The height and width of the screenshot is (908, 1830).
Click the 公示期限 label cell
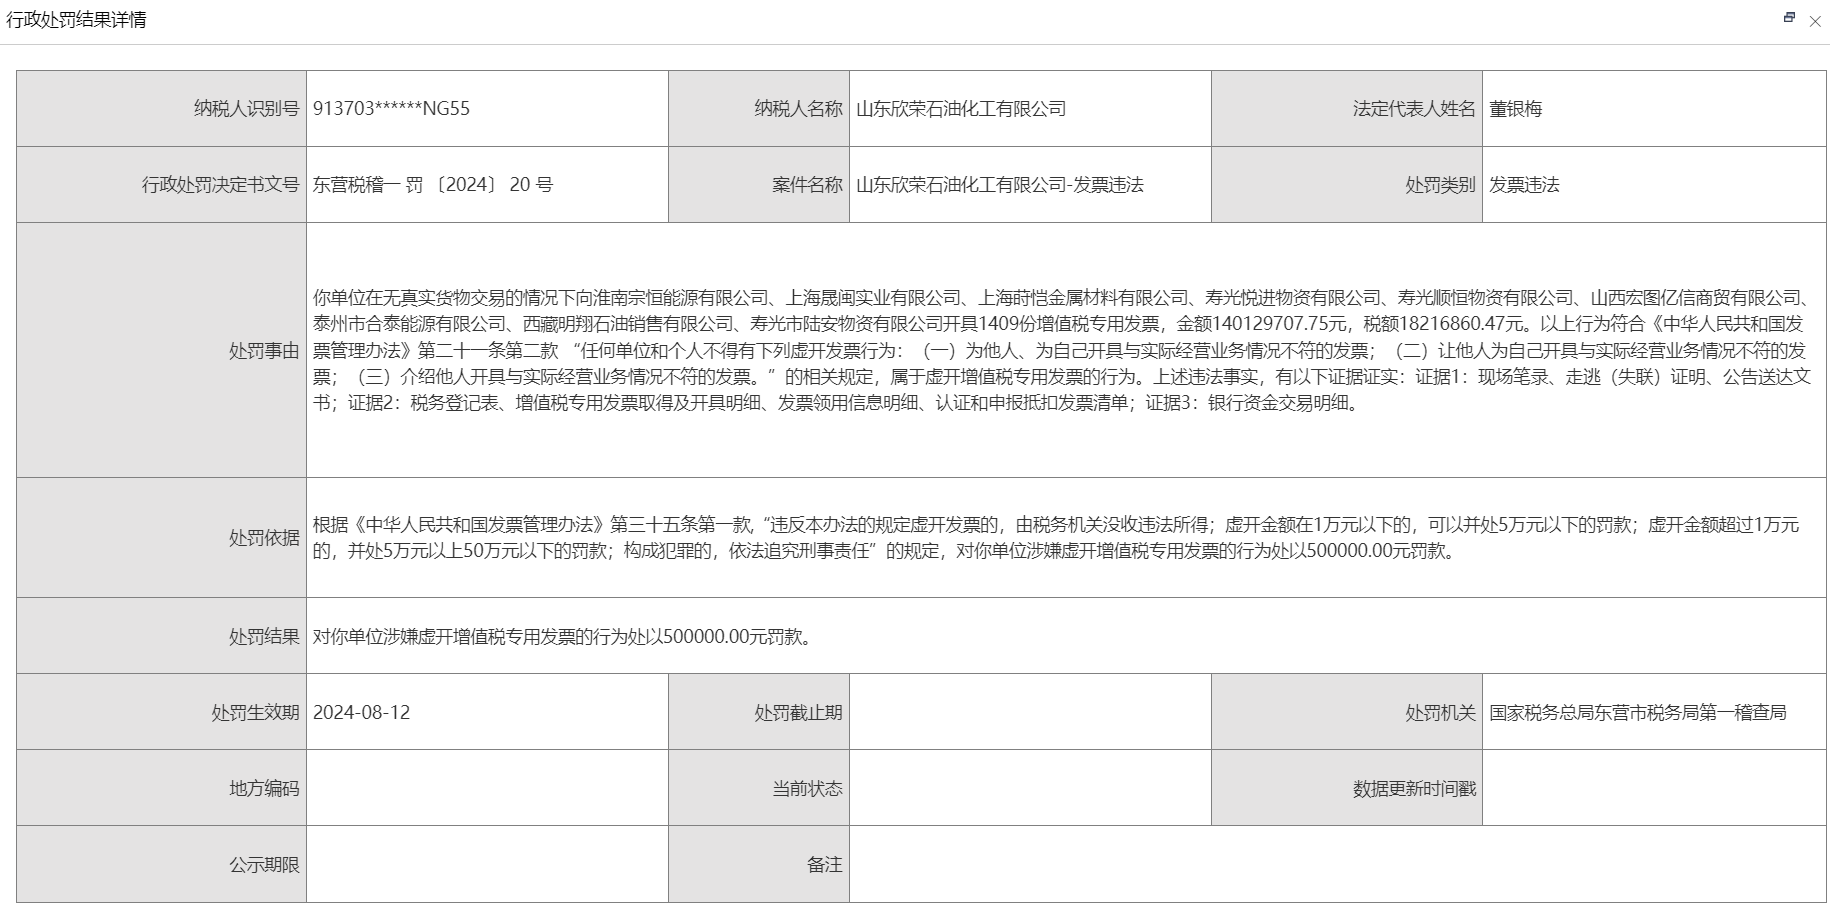(264, 865)
